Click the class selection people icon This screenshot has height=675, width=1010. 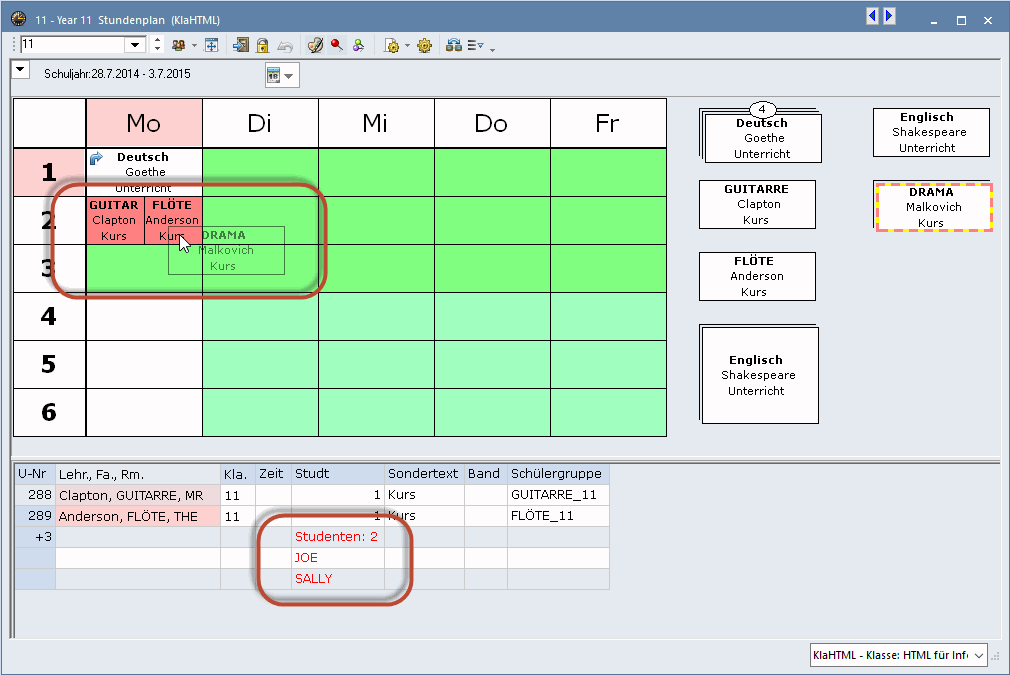coord(178,45)
